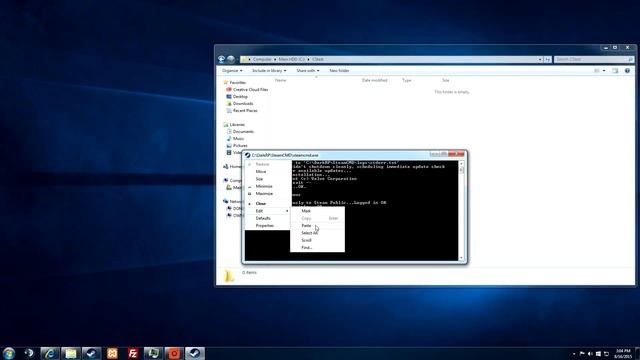This screenshot has width=640, height=360.
Task: Click the Explorer search box
Action: [x=594, y=60]
